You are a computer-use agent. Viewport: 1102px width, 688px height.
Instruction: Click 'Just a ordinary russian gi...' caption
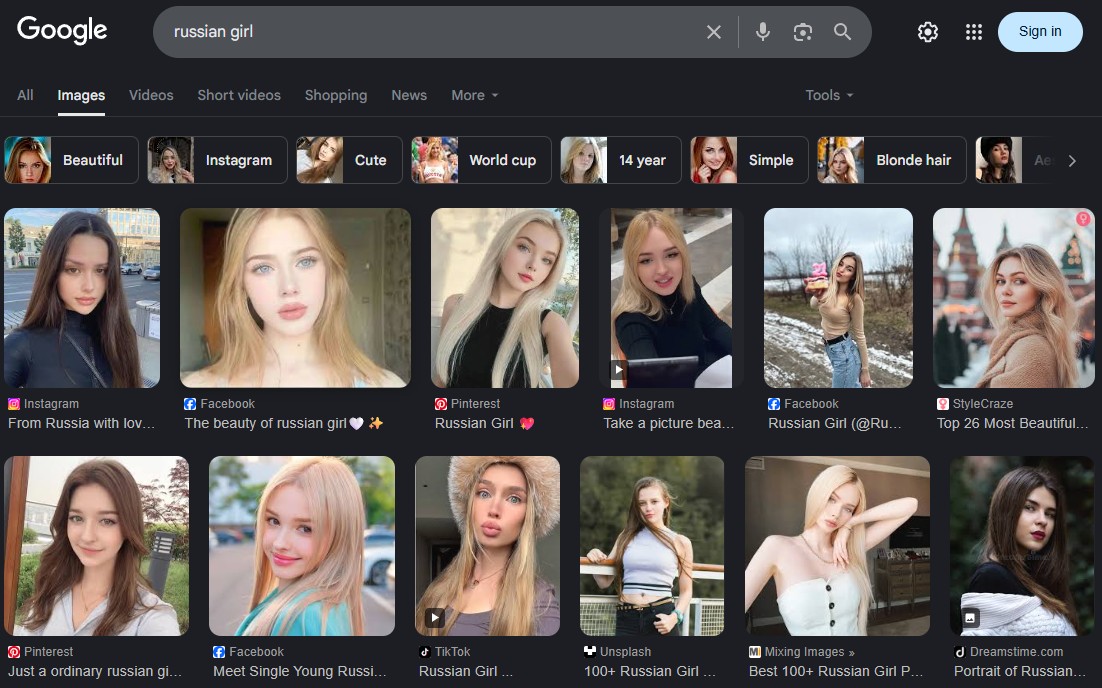(x=95, y=671)
